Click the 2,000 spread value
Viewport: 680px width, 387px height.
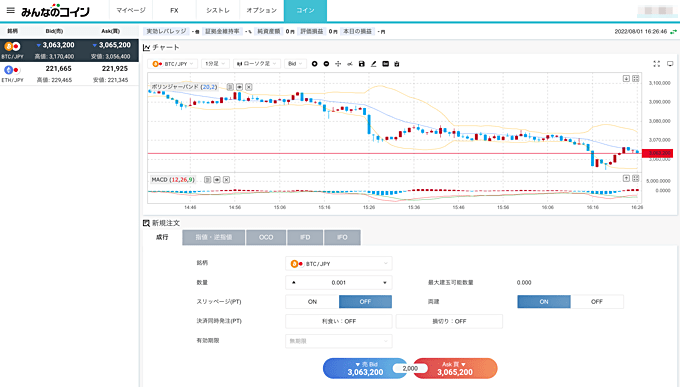click(410, 368)
